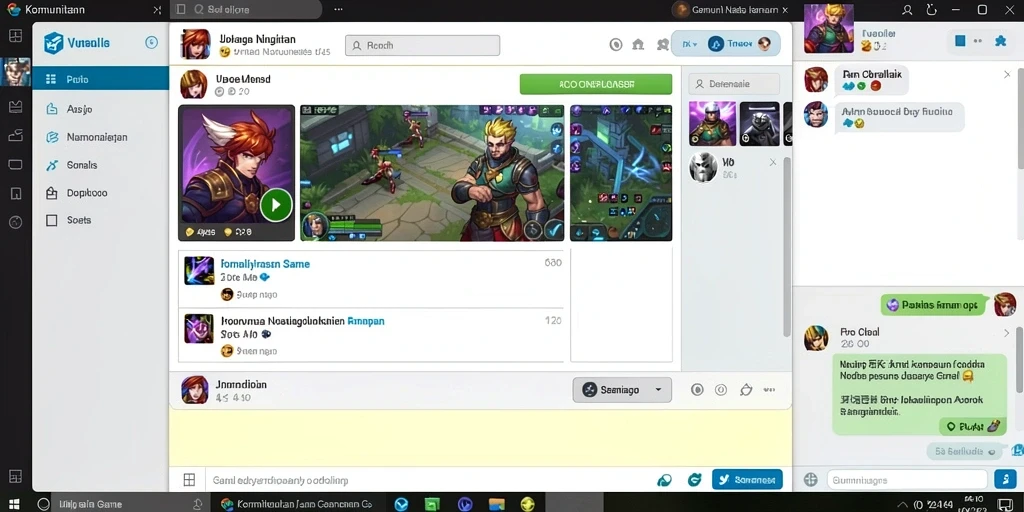
Task: Click the Pluiat button in green message
Action: coord(970,426)
